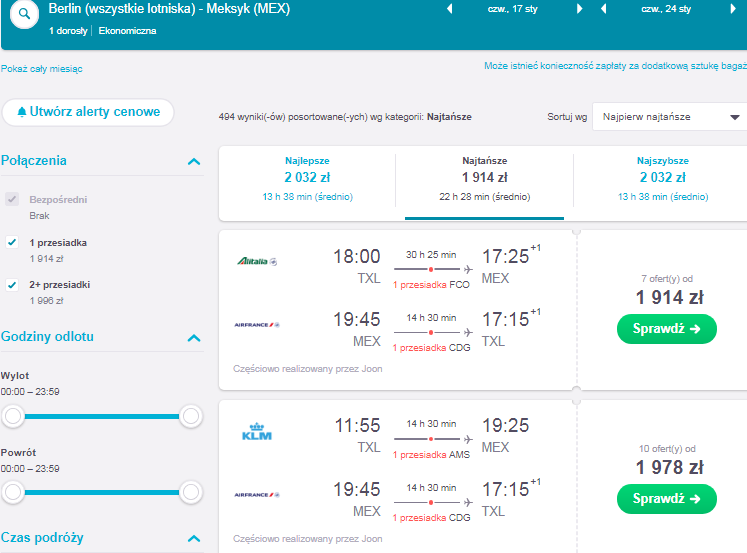This screenshot has height=553, width=747.
Task: Click Sprawdź for the 1 914 zł offer
Action: (x=666, y=329)
